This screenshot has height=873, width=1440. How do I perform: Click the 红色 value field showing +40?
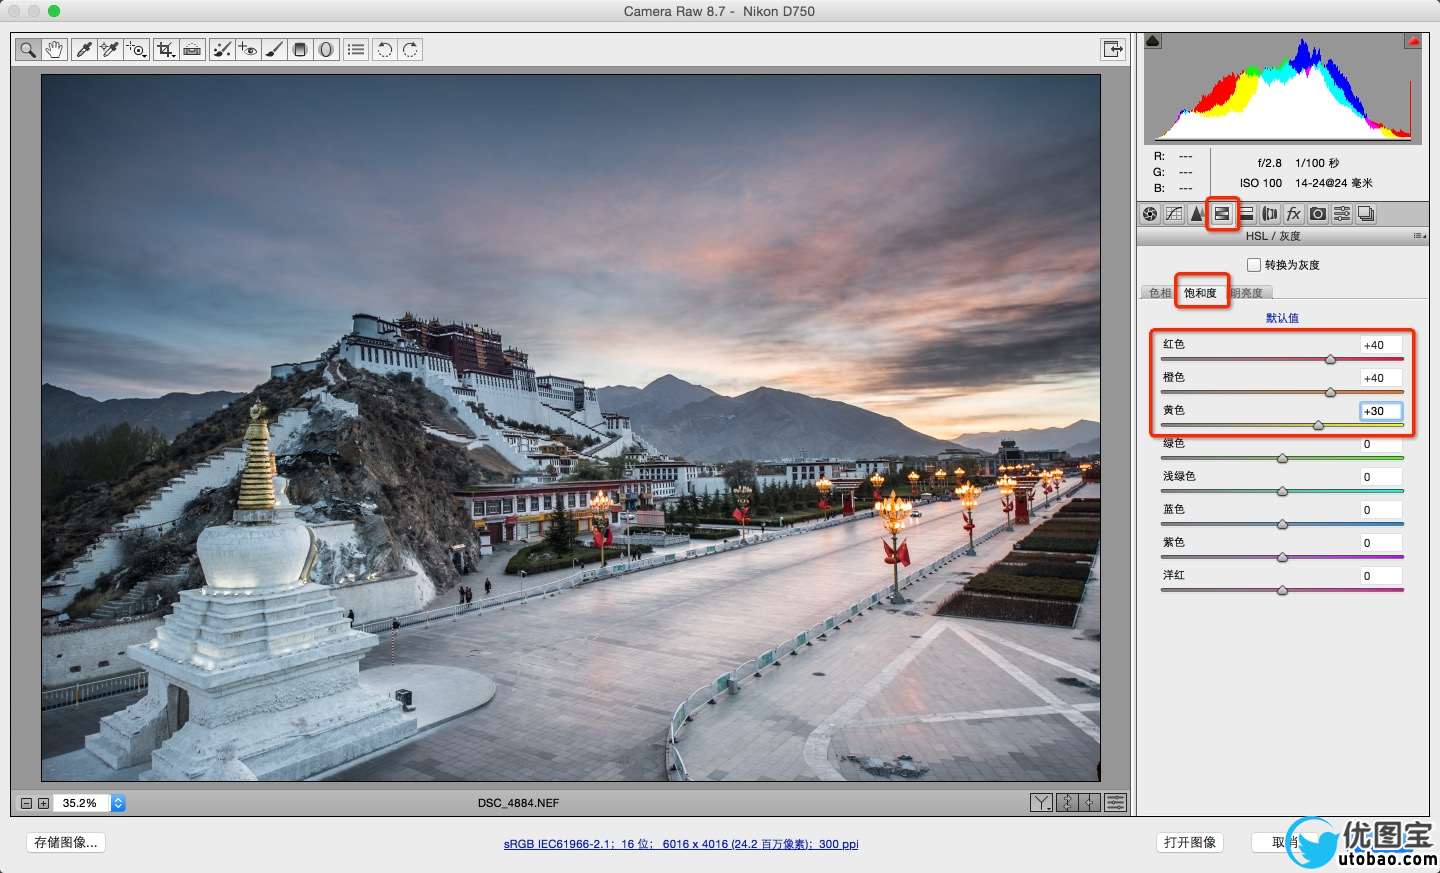coord(1381,345)
